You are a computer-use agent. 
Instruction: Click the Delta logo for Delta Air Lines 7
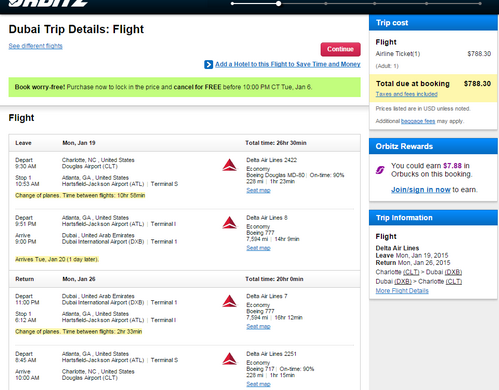click(229, 301)
